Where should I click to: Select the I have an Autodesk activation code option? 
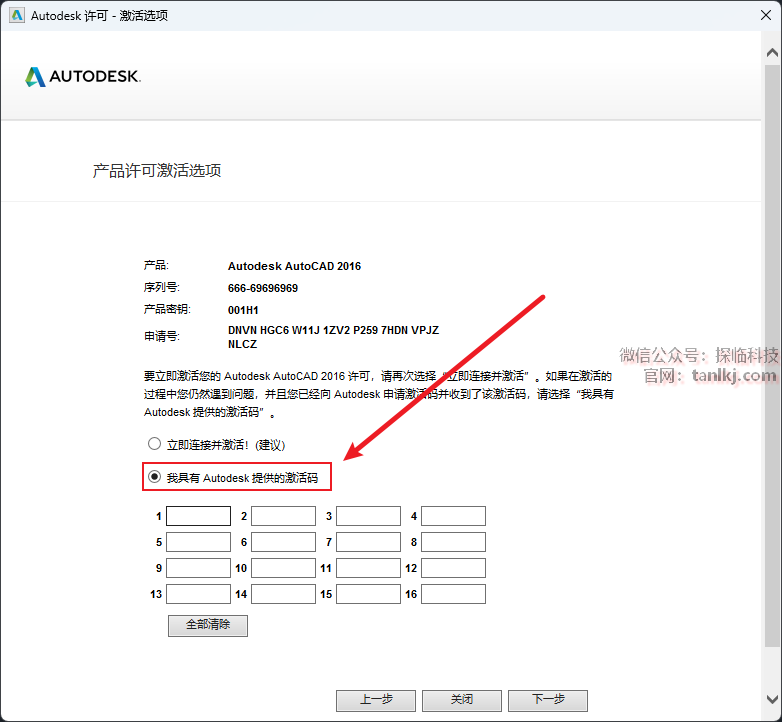point(154,477)
